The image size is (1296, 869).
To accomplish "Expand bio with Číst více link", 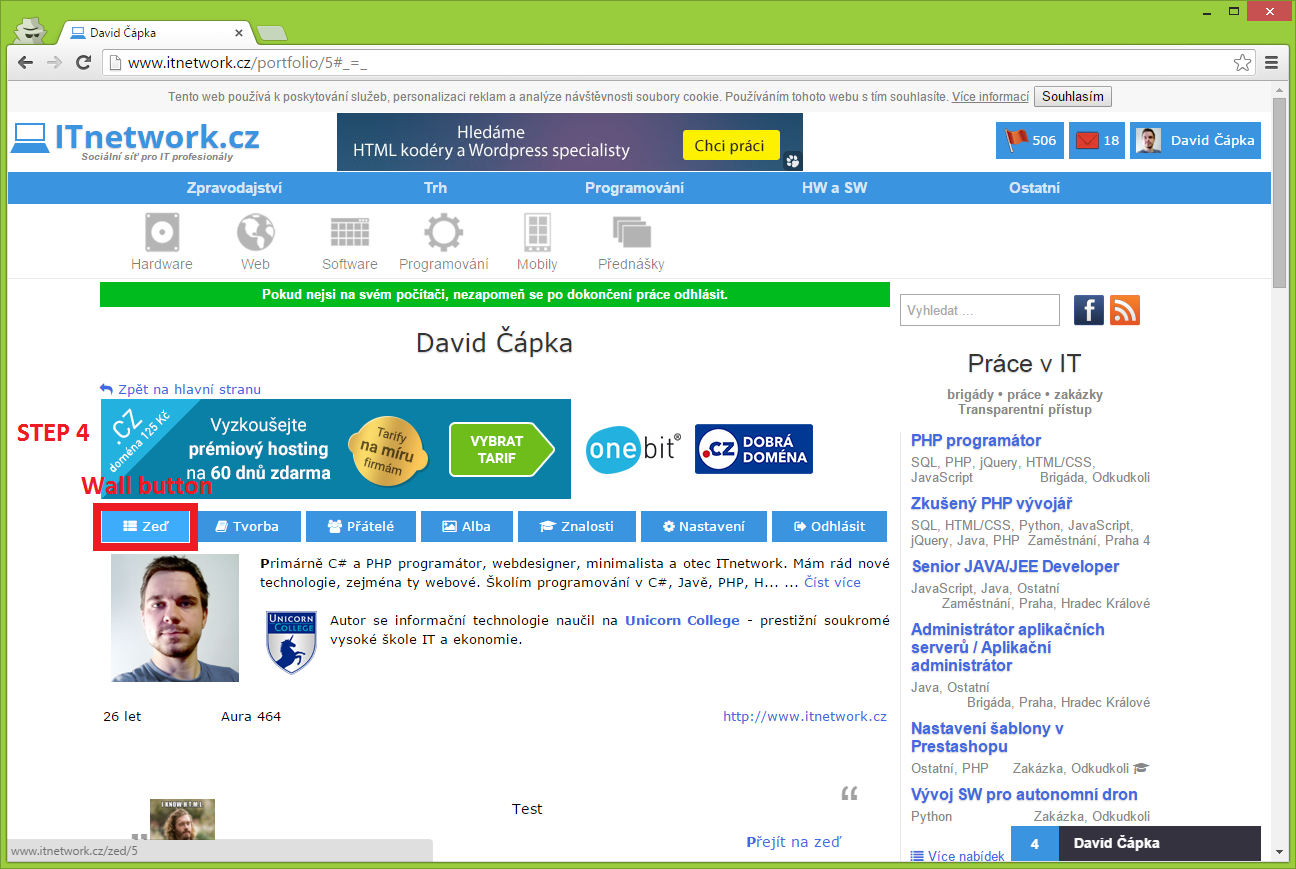I will 832,582.
